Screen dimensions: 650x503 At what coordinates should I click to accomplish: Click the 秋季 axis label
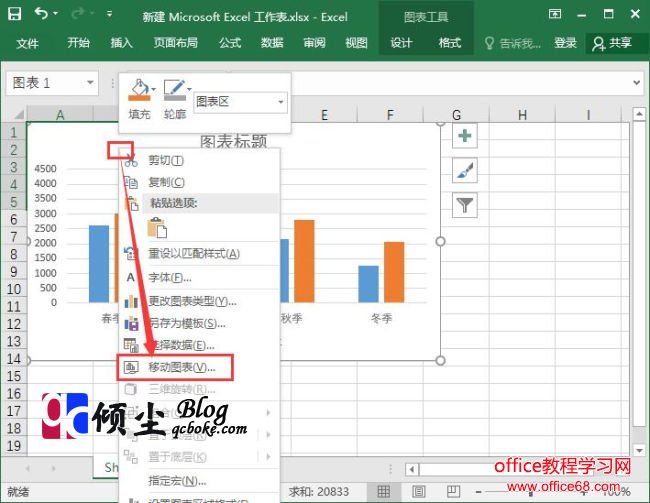292,318
